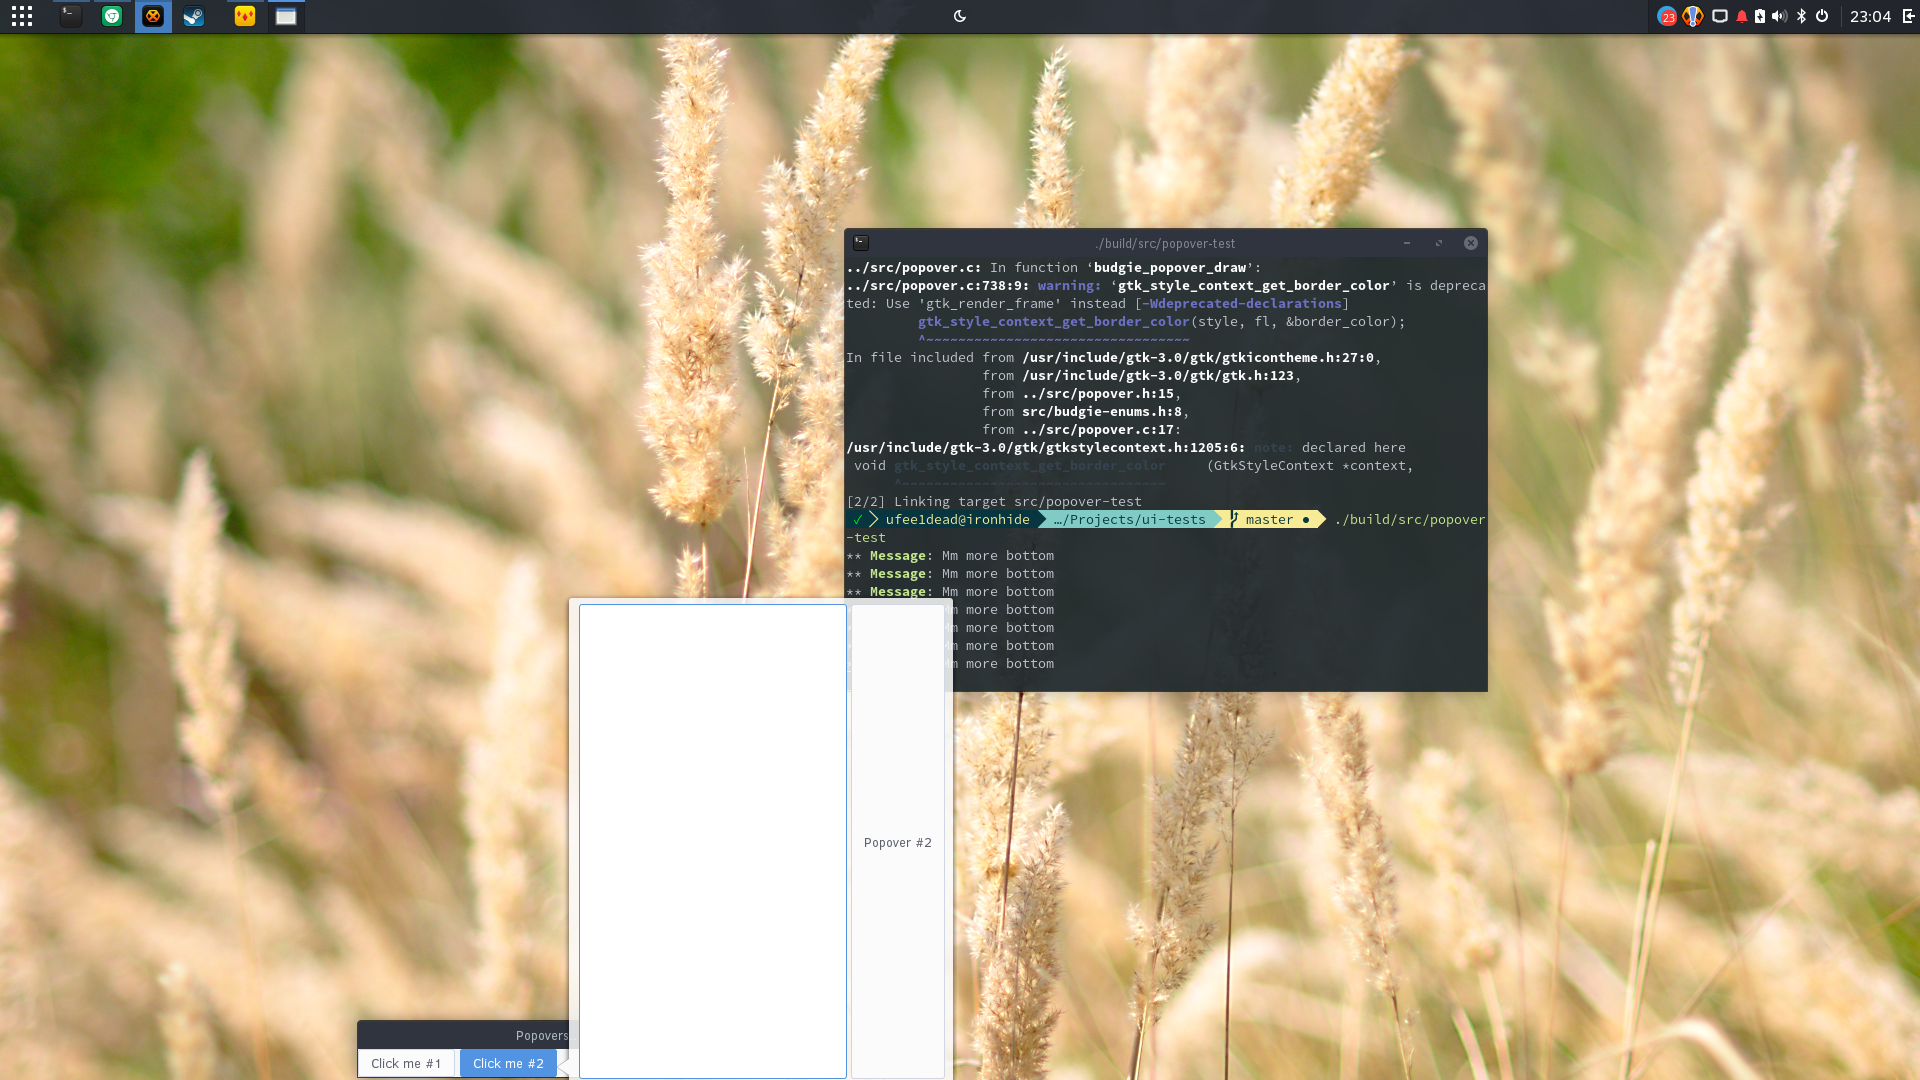Image resolution: width=1920 pixels, height=1080 pixels.
Task: Click the 'master' git branch segment
Action: click(1269, 519)
